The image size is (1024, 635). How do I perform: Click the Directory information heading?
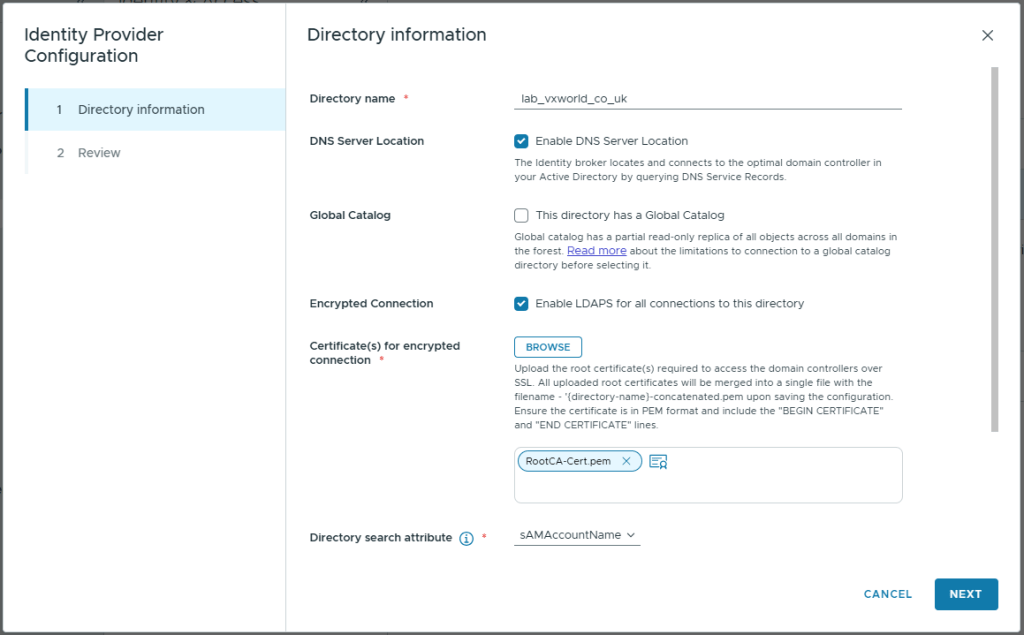[x=396, y=35]
